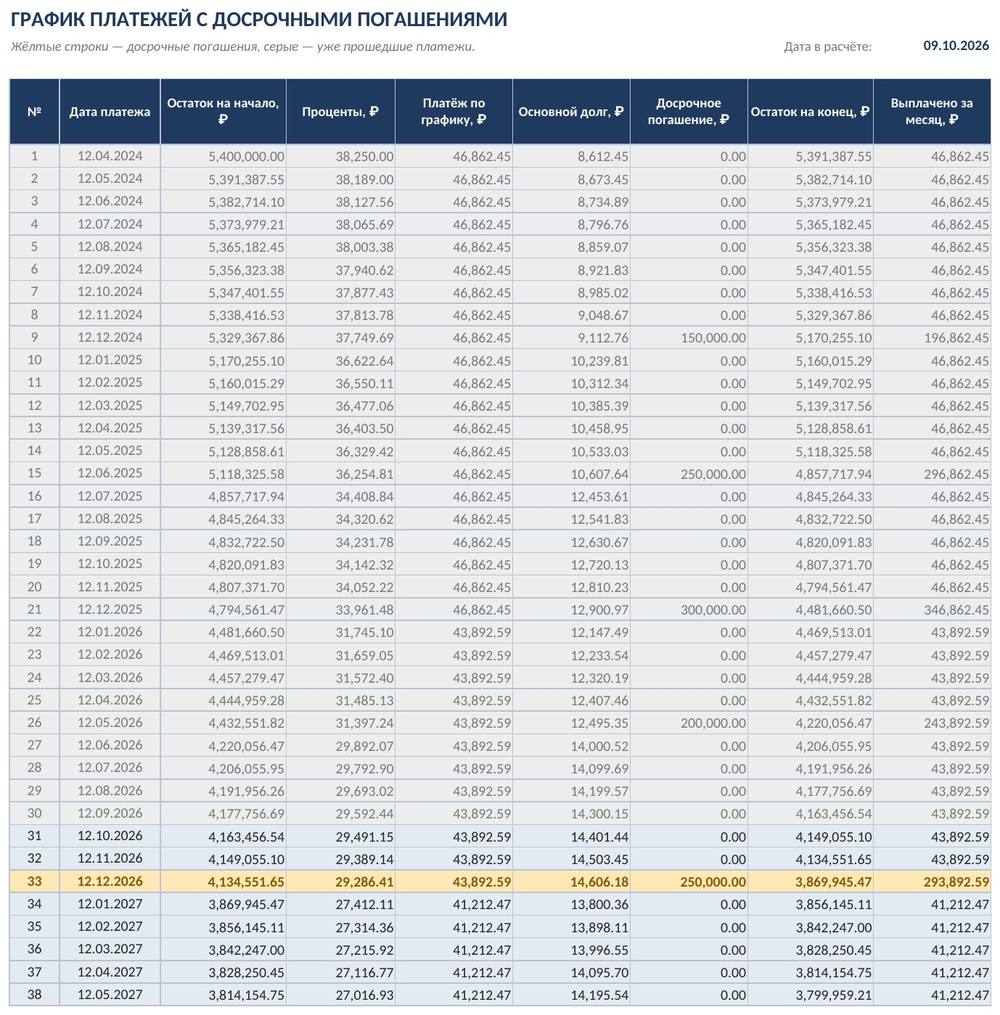Select early repayment cell 200,000.00

689,722
